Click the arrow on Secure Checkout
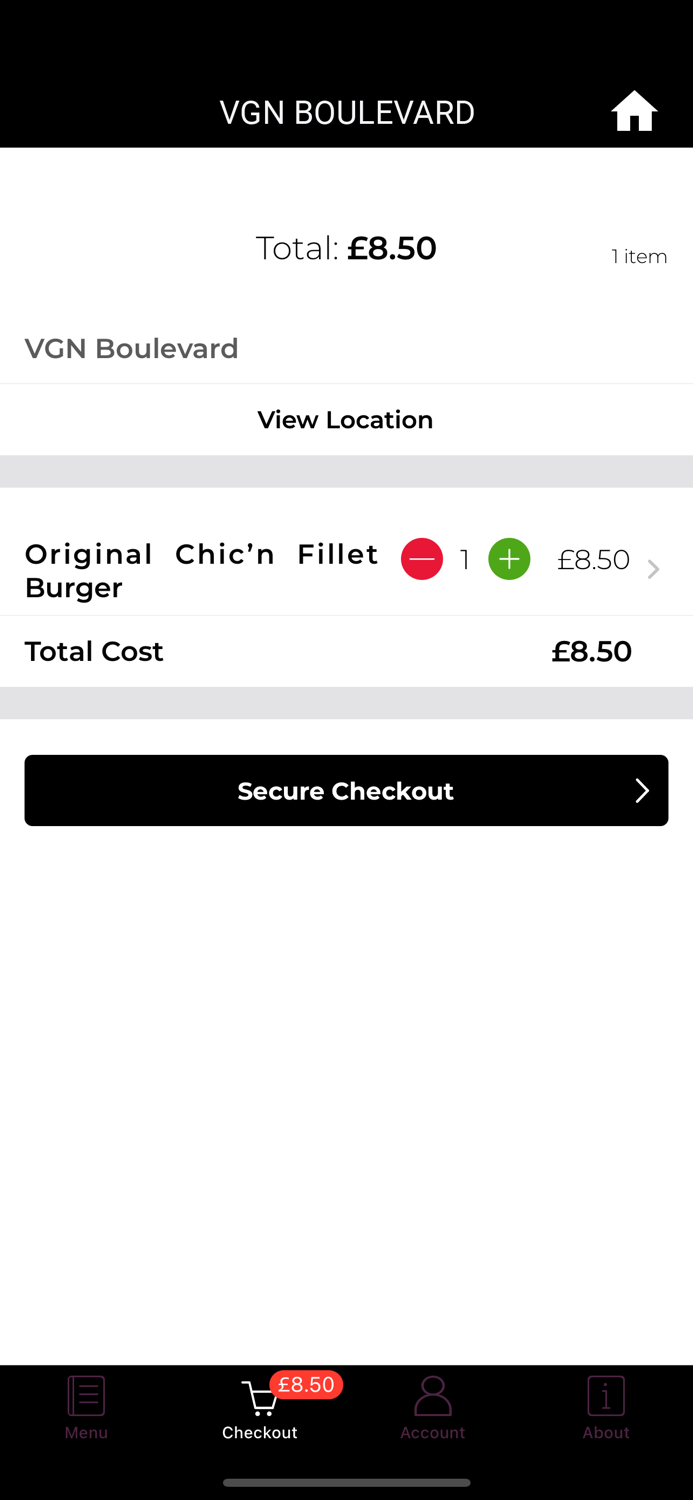 pyautogui.click(x=642, y=791)
